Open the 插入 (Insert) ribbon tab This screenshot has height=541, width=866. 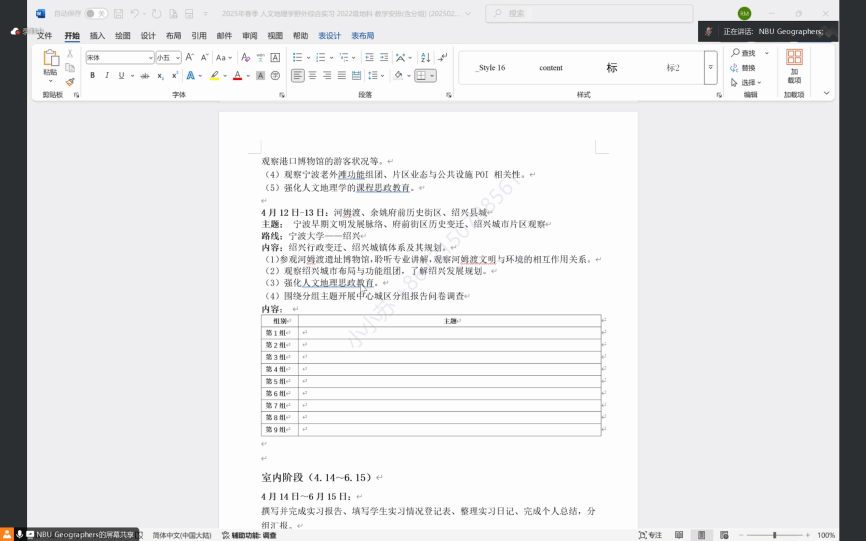click(97, 35)
